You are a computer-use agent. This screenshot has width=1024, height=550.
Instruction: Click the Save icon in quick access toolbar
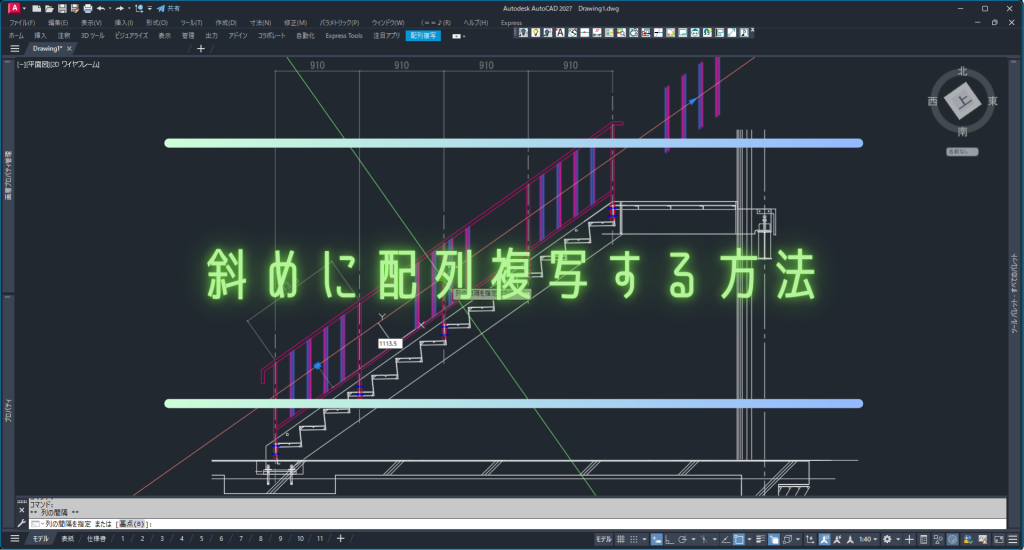click(62, 8)
